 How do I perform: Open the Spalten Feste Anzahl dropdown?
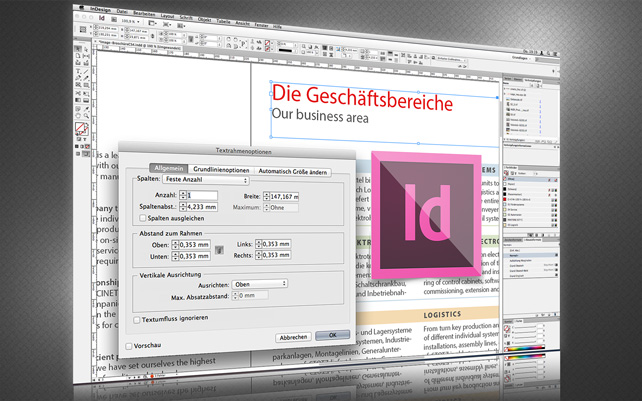[x=206, y=180]
